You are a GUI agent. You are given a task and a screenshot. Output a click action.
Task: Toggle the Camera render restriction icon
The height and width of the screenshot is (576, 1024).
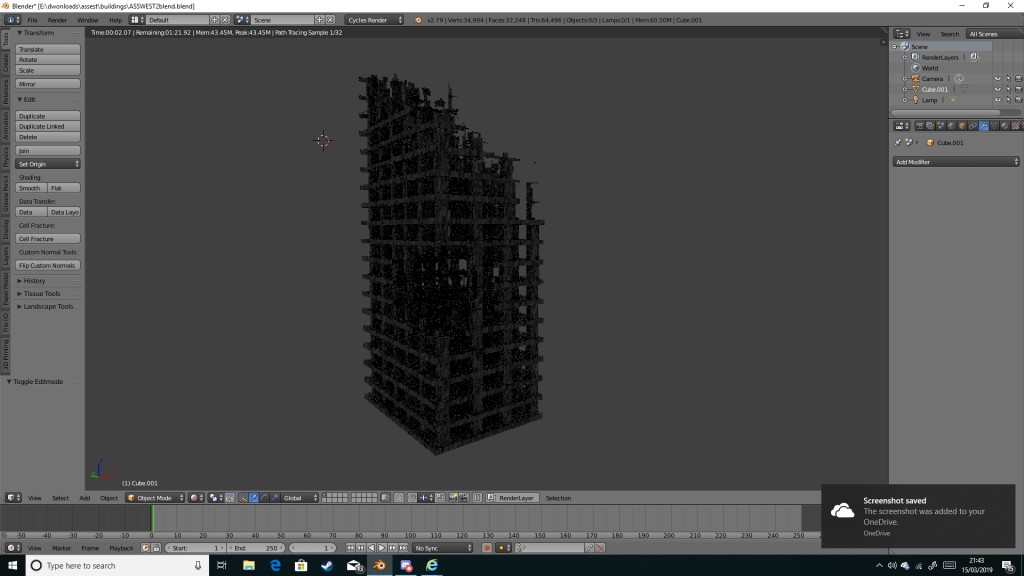[1018, 78]
